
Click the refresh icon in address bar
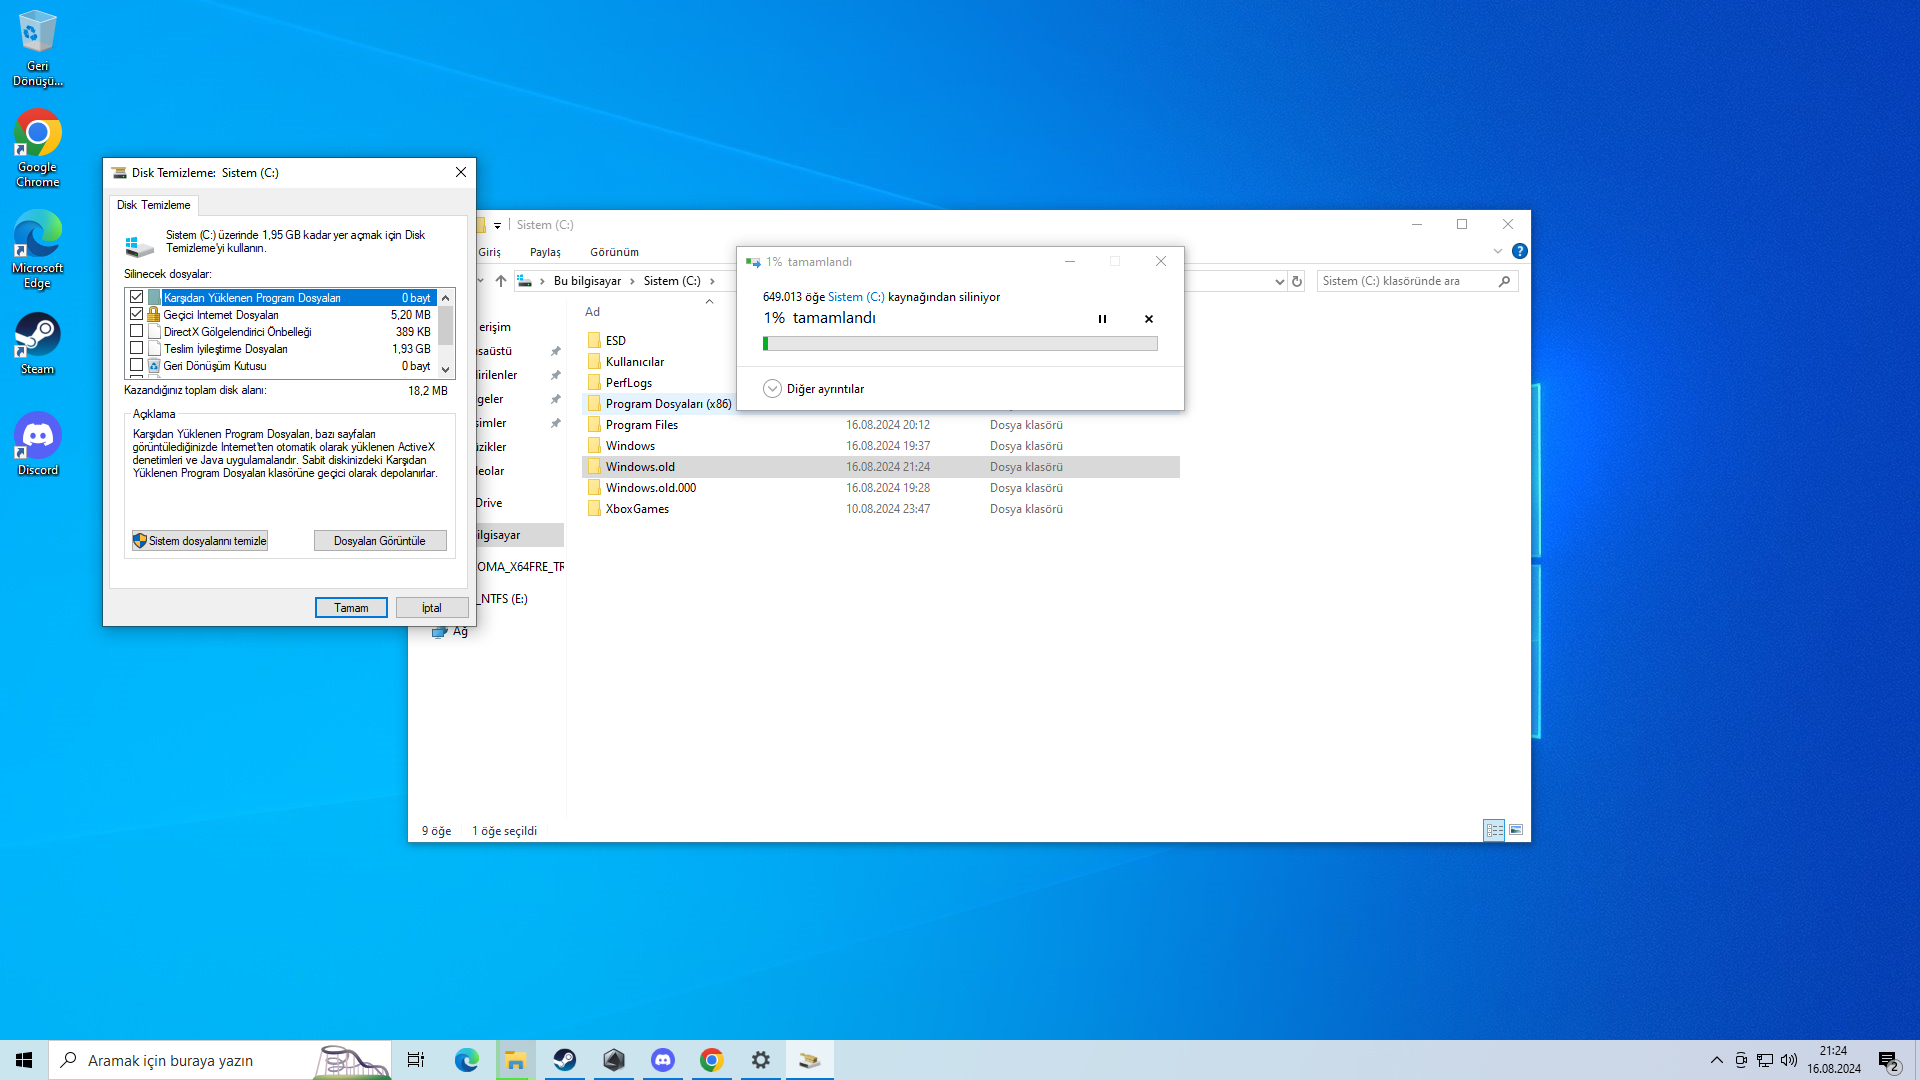(1297, 281)
